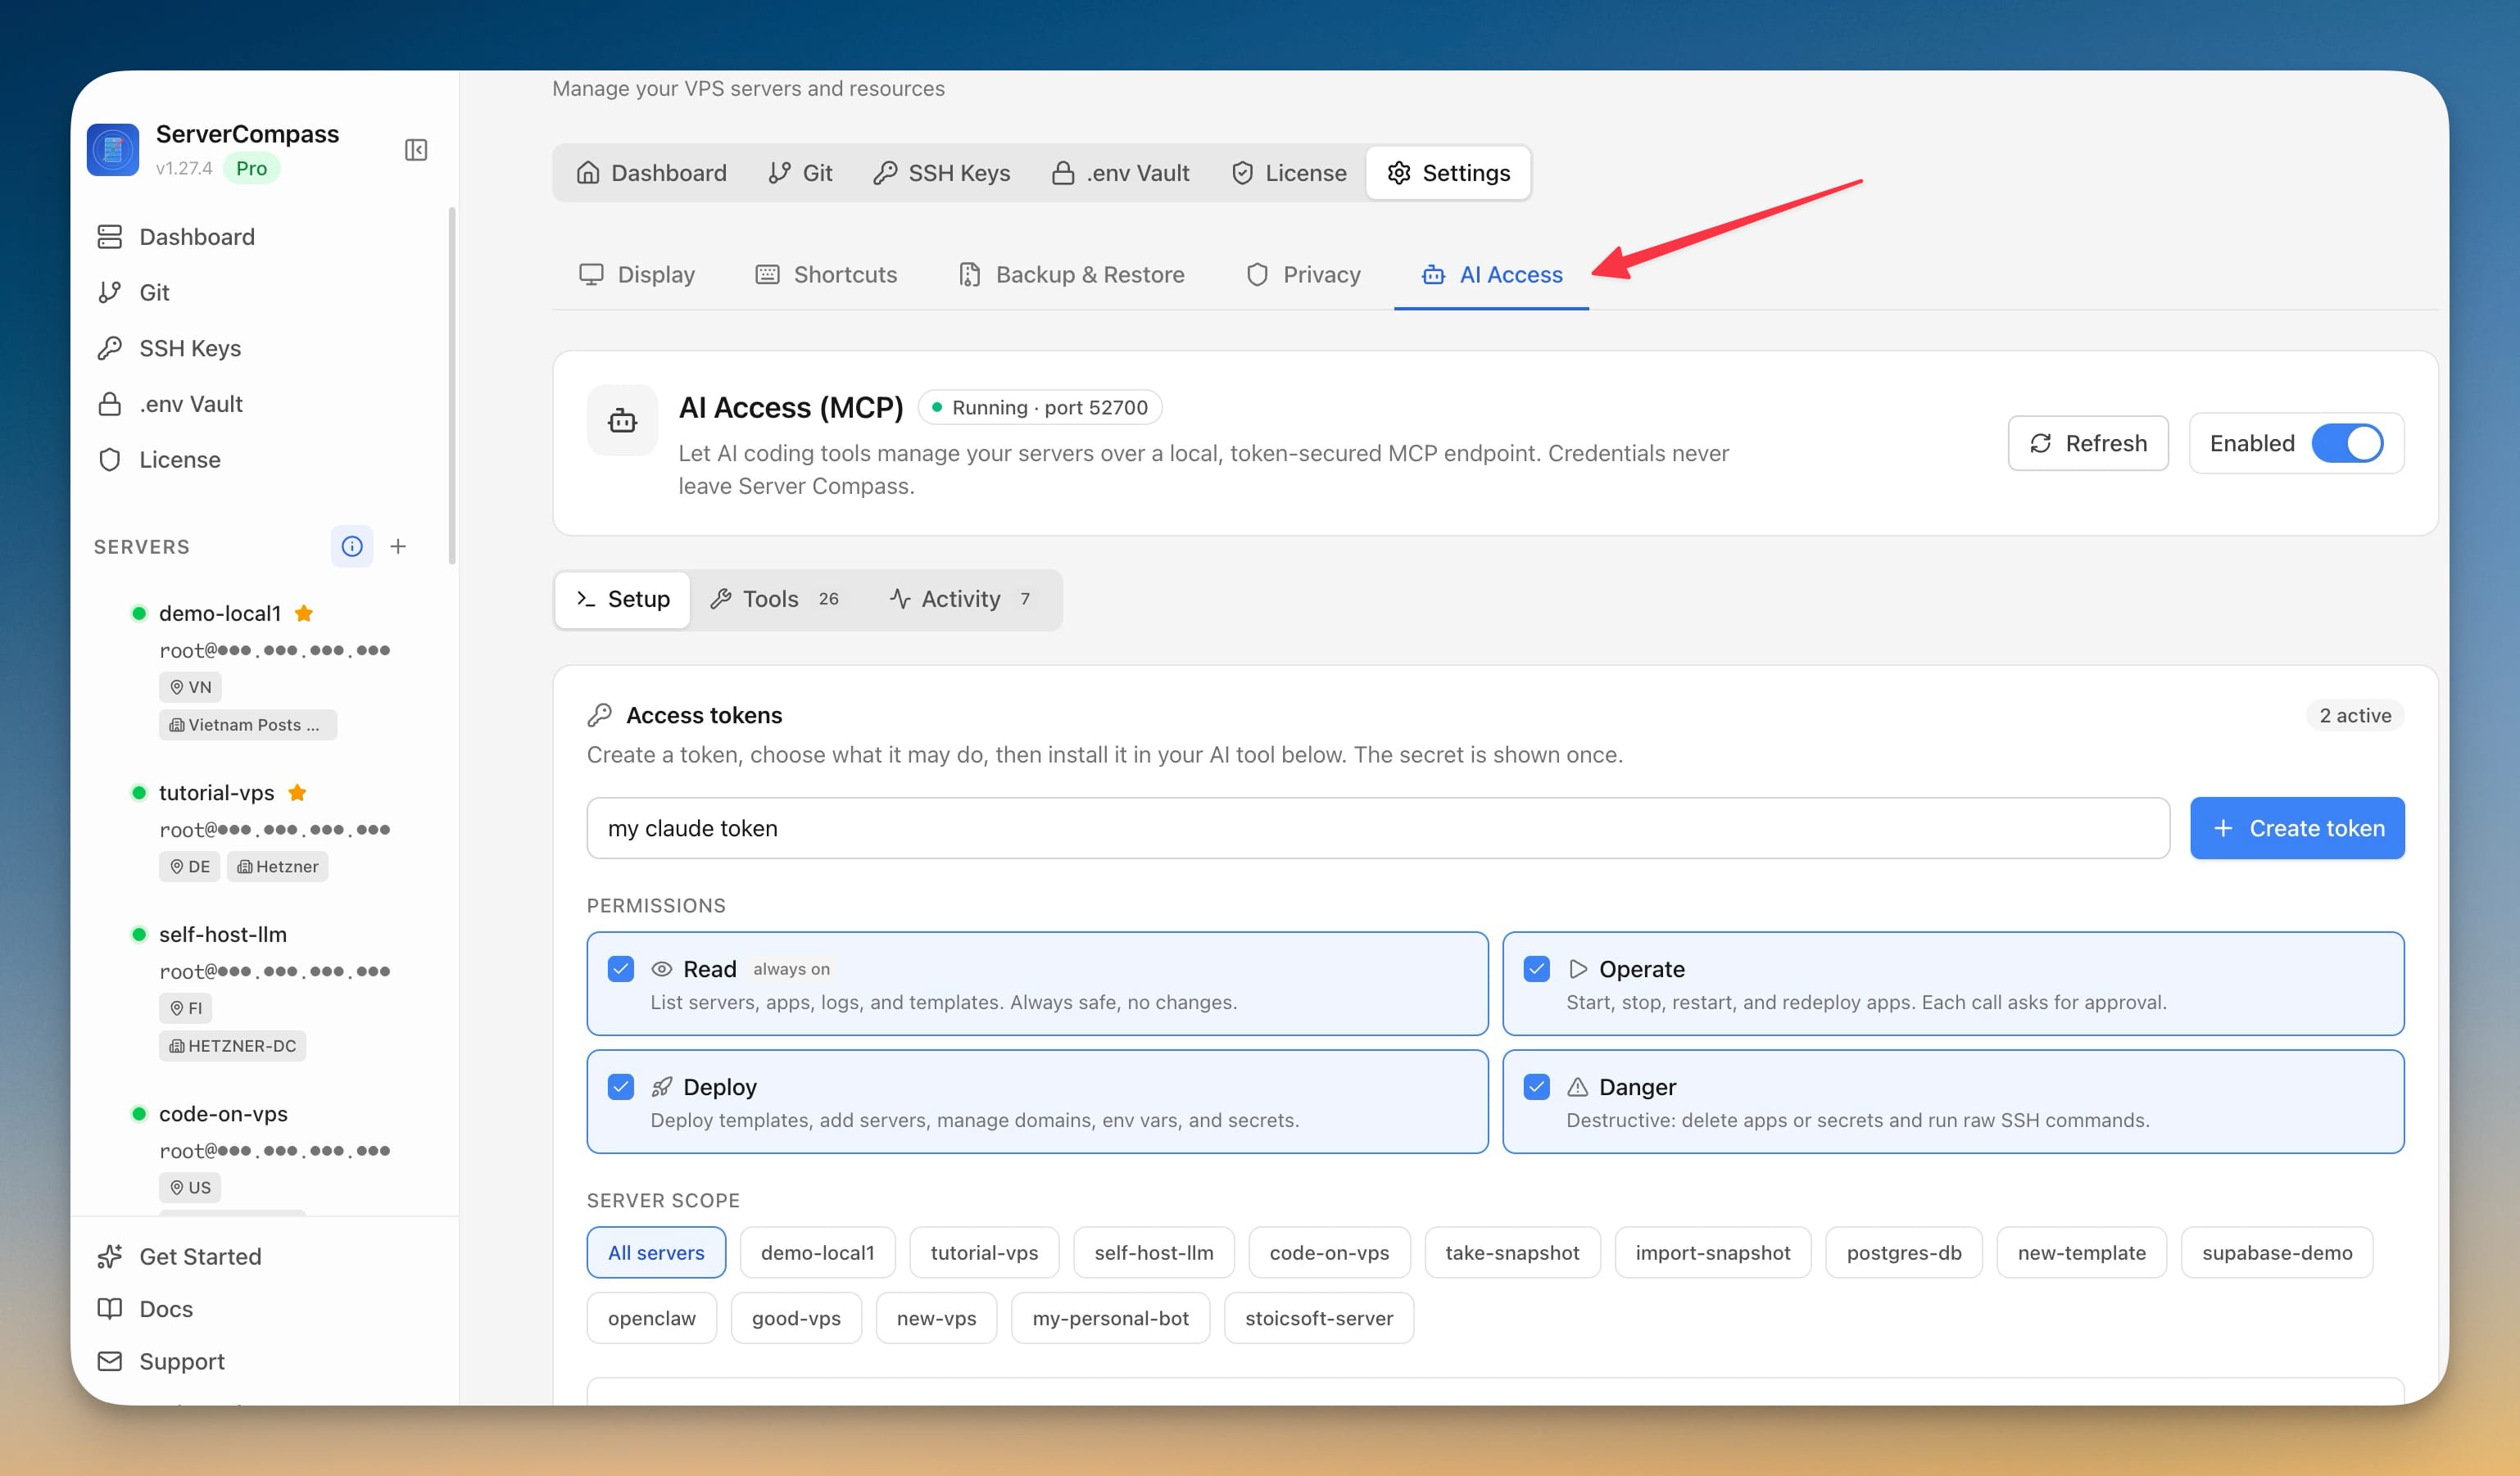Viewport: 2520px width, 1476px height.
Task: Select the good-vps scope chip
Action: click(796, 1319)
